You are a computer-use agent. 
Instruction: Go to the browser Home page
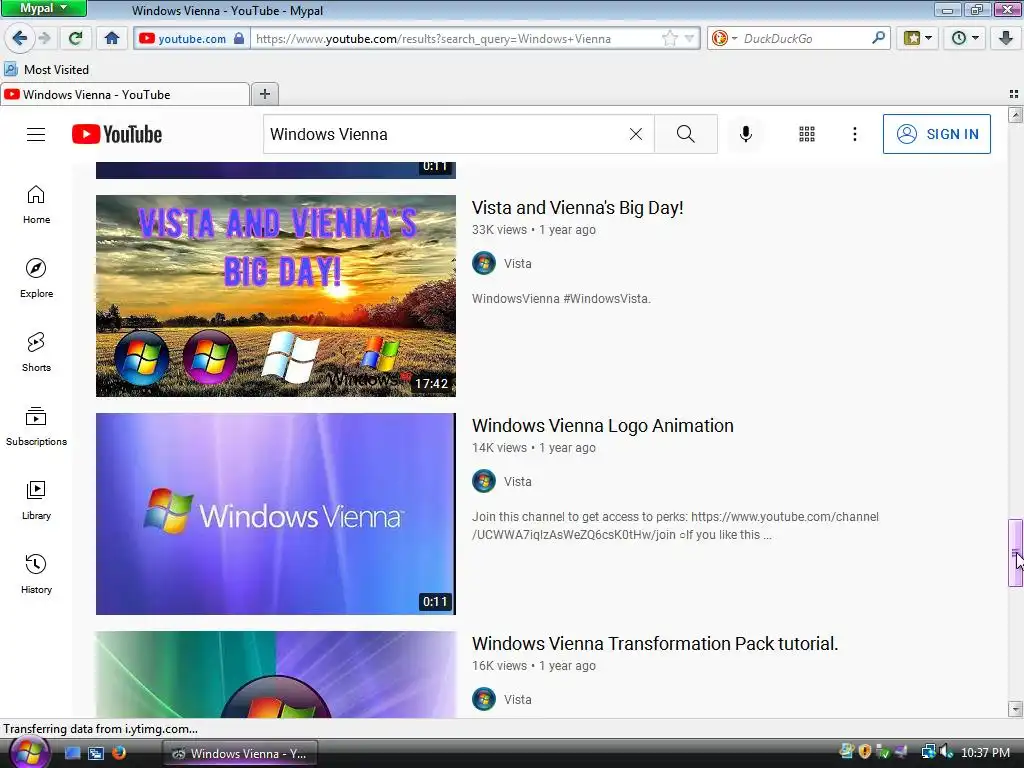pyautogui.click(x=112, y=38)
